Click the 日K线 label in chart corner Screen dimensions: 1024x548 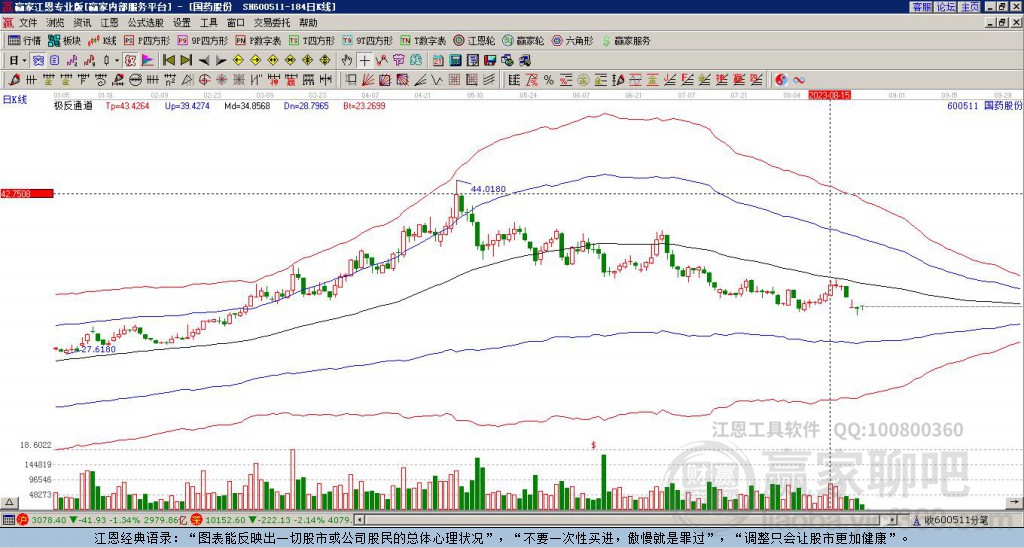pos(14,100)
